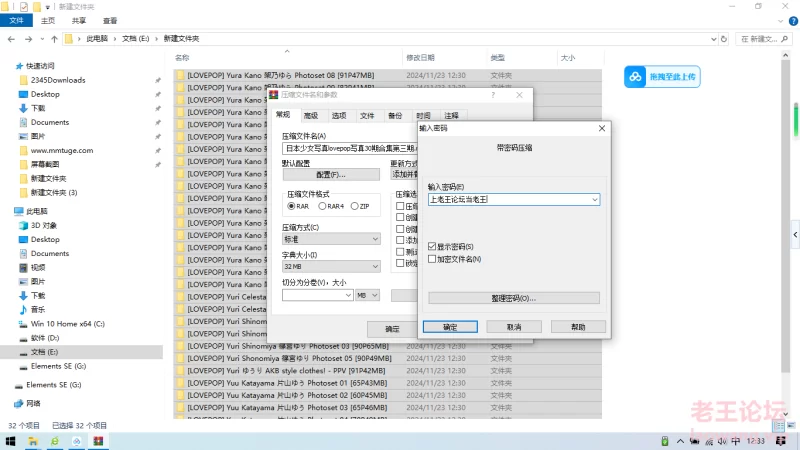This screenshot has height=450, width=800.
Task: Open the MB unit dropdown
Action: [367, 295]
